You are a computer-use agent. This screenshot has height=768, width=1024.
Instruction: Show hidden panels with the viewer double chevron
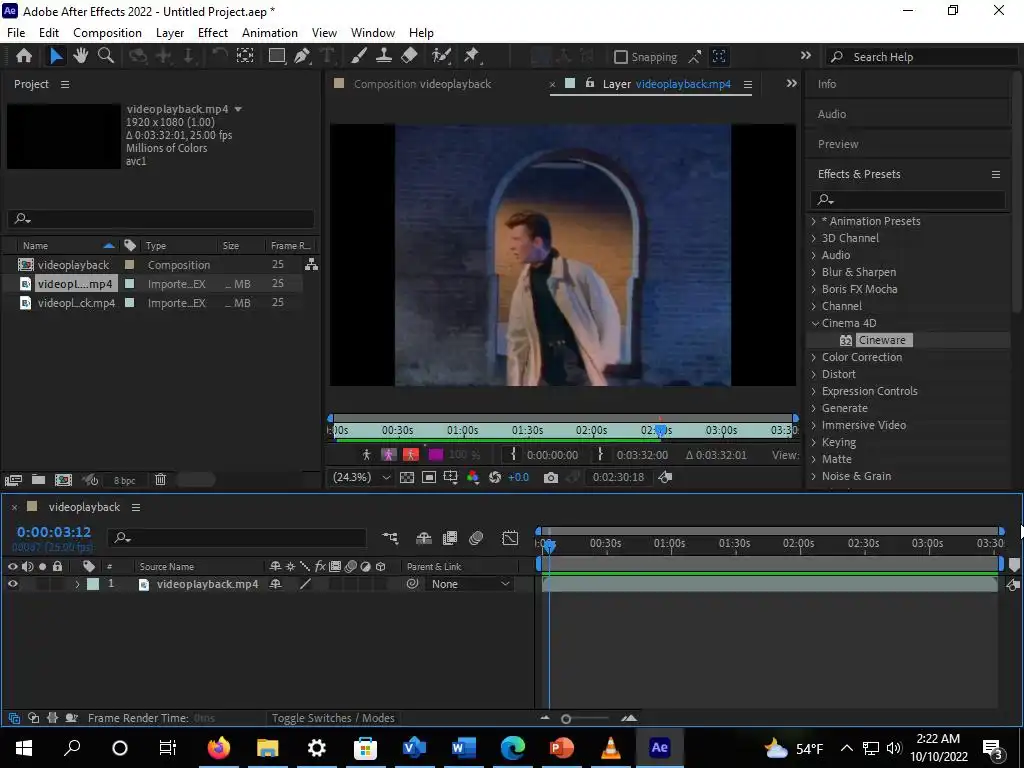click(792, 84)
